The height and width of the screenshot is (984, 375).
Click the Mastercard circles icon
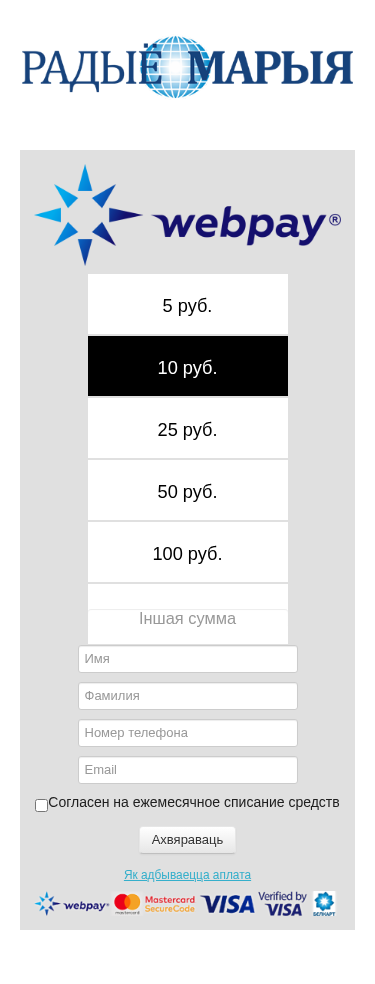[127, 904]
